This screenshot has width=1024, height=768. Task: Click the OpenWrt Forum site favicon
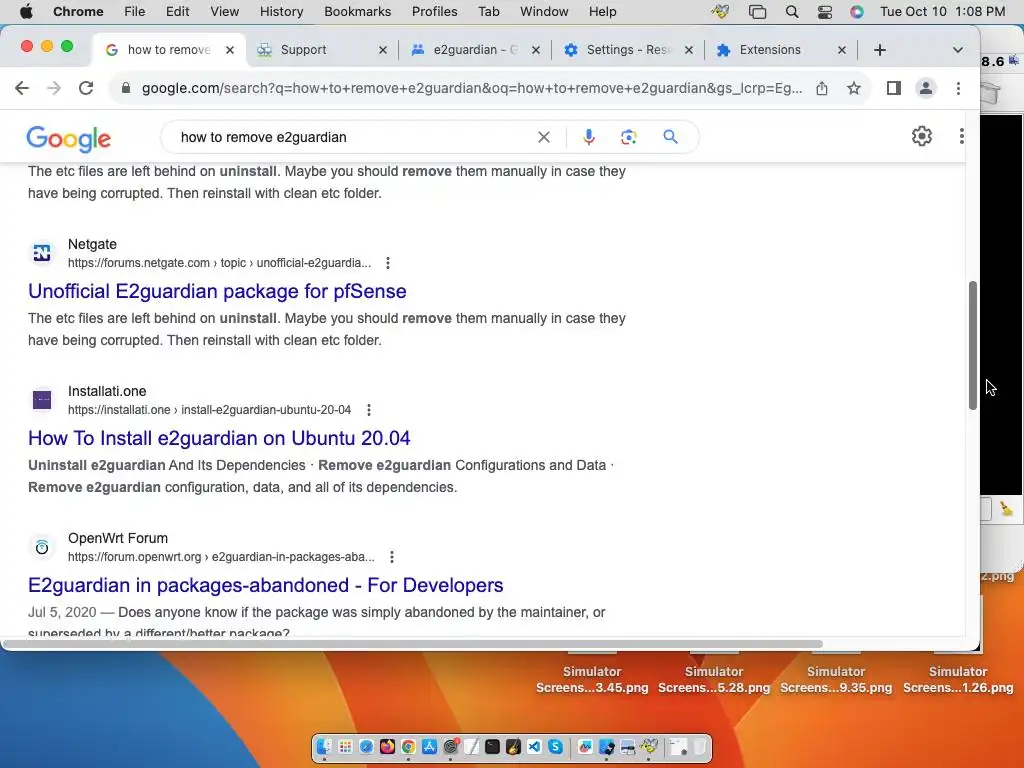(x=42, y=547)
